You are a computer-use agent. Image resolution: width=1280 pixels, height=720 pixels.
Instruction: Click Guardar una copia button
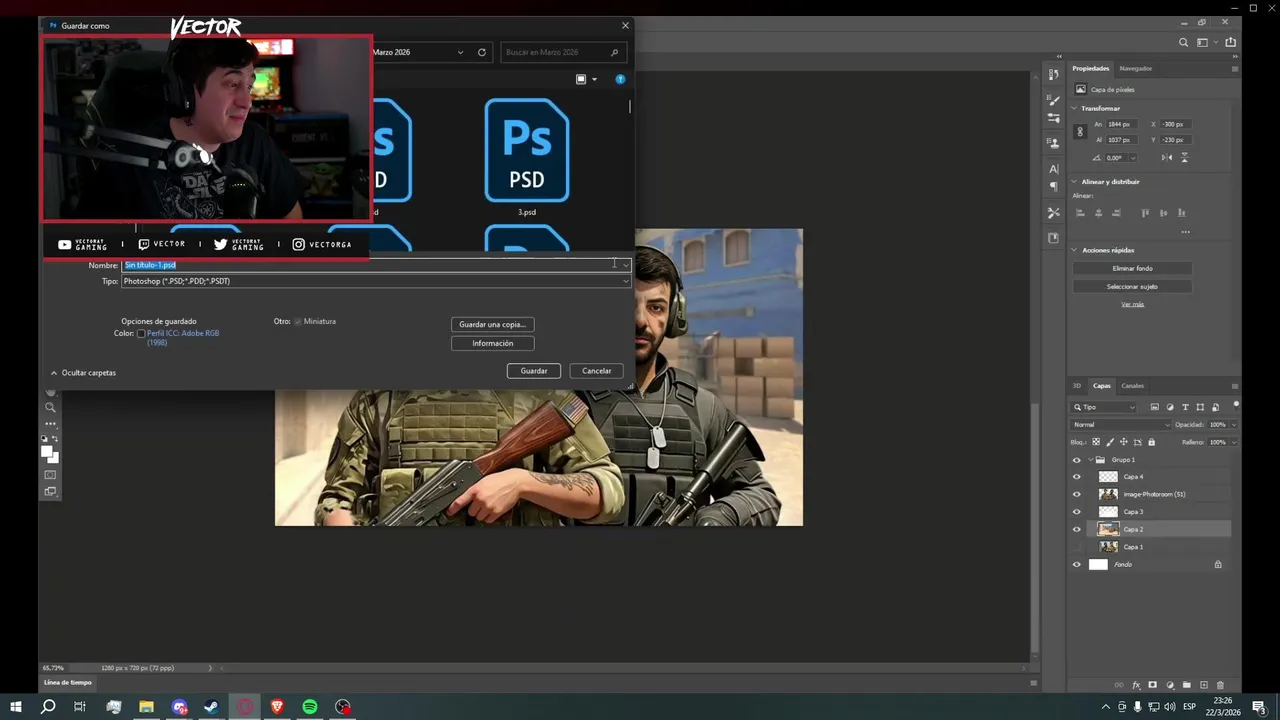492,324
